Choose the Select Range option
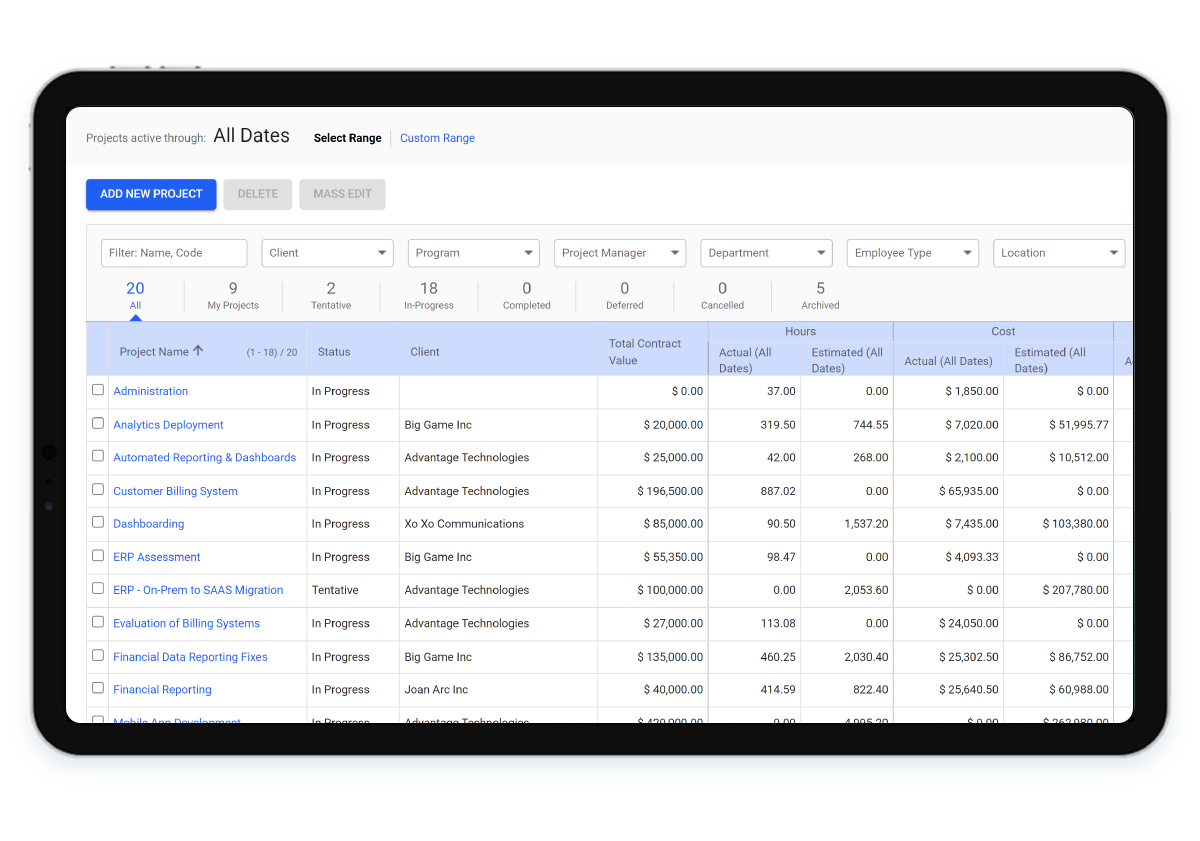The image size is (1200, 841). coord(348,138)
